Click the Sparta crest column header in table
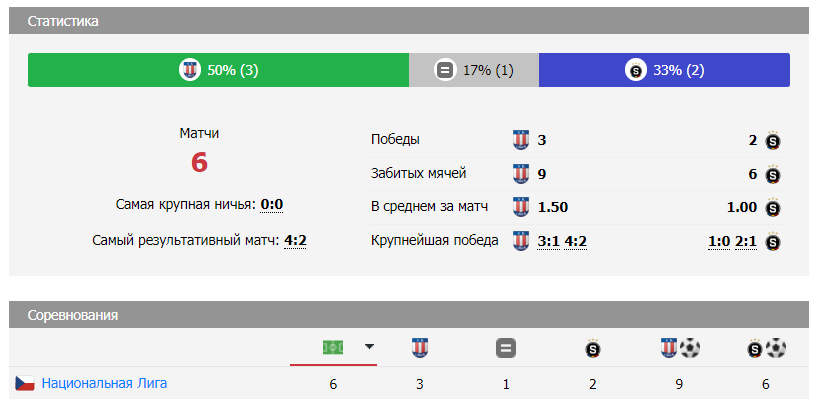The image size is (816, 409). 592,349
